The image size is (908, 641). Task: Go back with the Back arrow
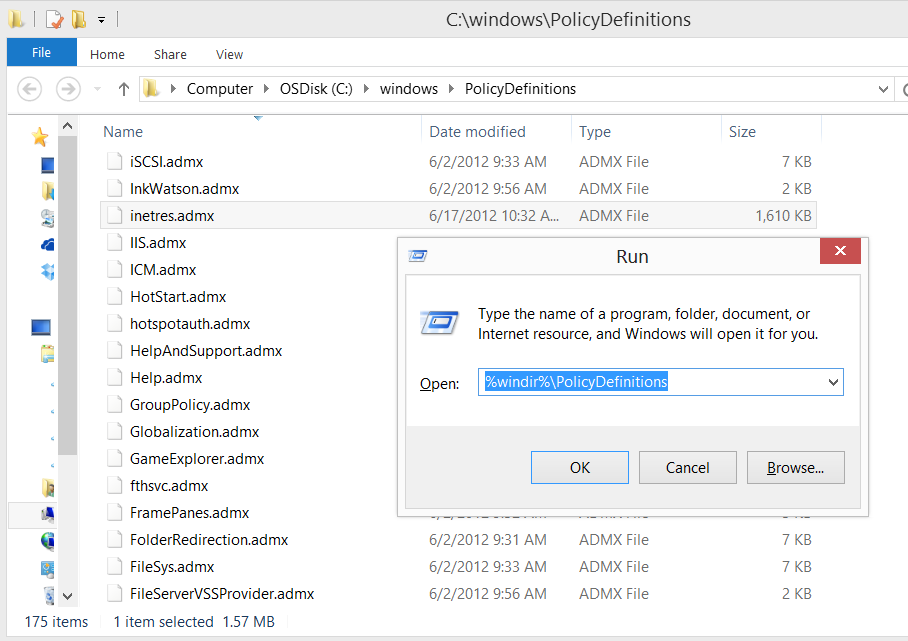pos(30,89)
